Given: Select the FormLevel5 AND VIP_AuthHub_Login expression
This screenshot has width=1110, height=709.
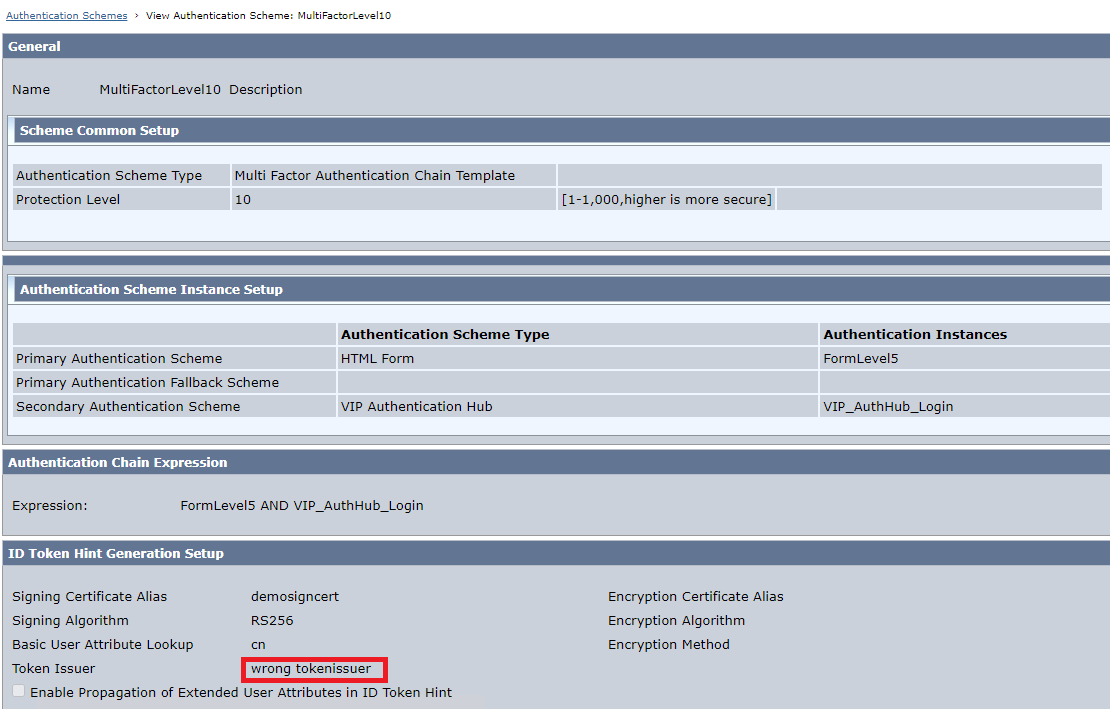Looking at the screenshot, I should pyautogui.click(x=301, y=506).
